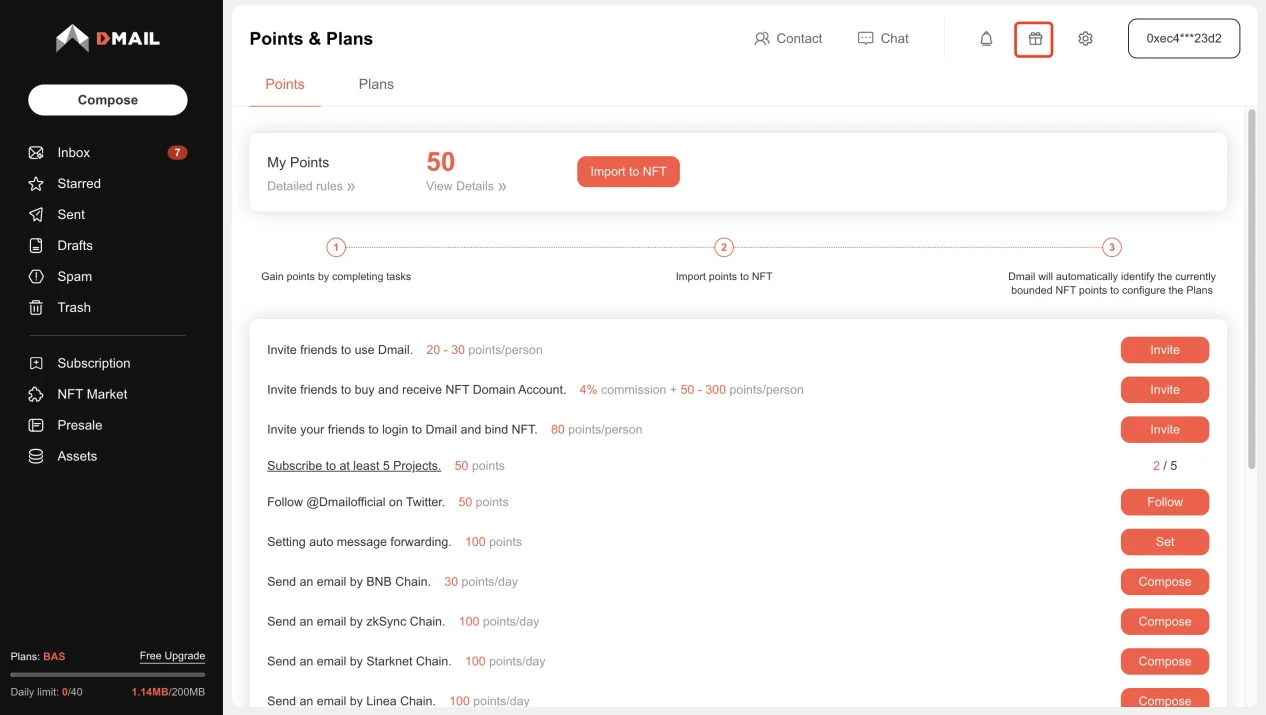
Task: Click the Starred star icon in sidebar
Action: (x=36, y=184)
